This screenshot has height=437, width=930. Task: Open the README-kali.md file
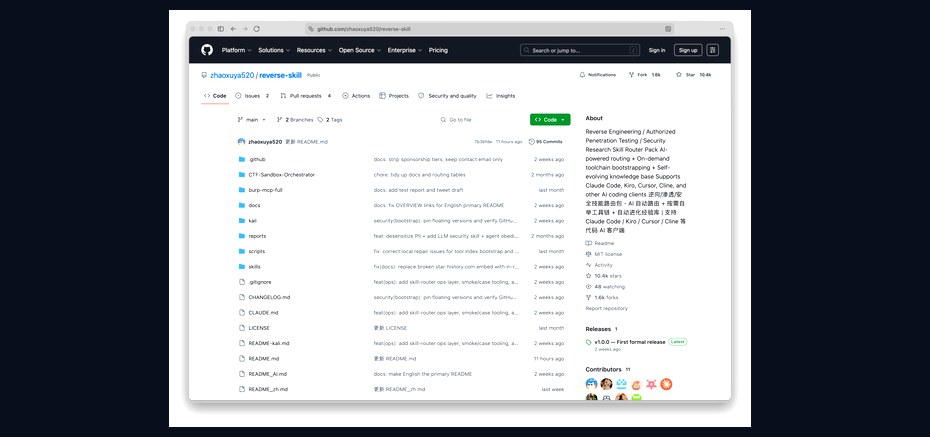pyautogui.click(x=269, y=343)
